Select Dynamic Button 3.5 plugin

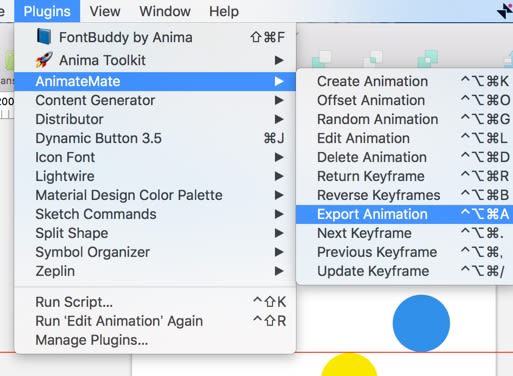click(155, 138)
